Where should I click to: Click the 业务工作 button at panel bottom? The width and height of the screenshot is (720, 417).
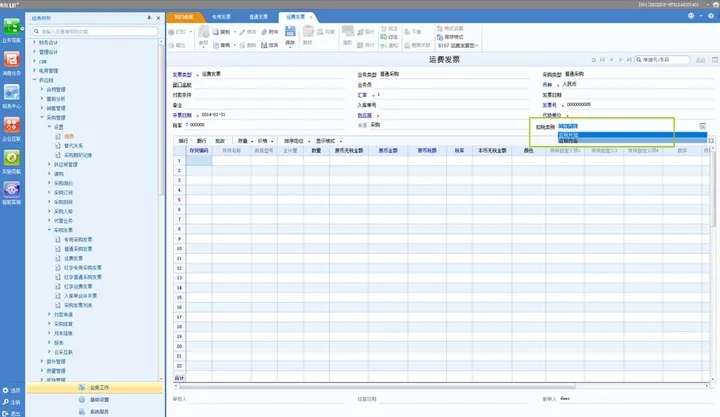[96, 387]
